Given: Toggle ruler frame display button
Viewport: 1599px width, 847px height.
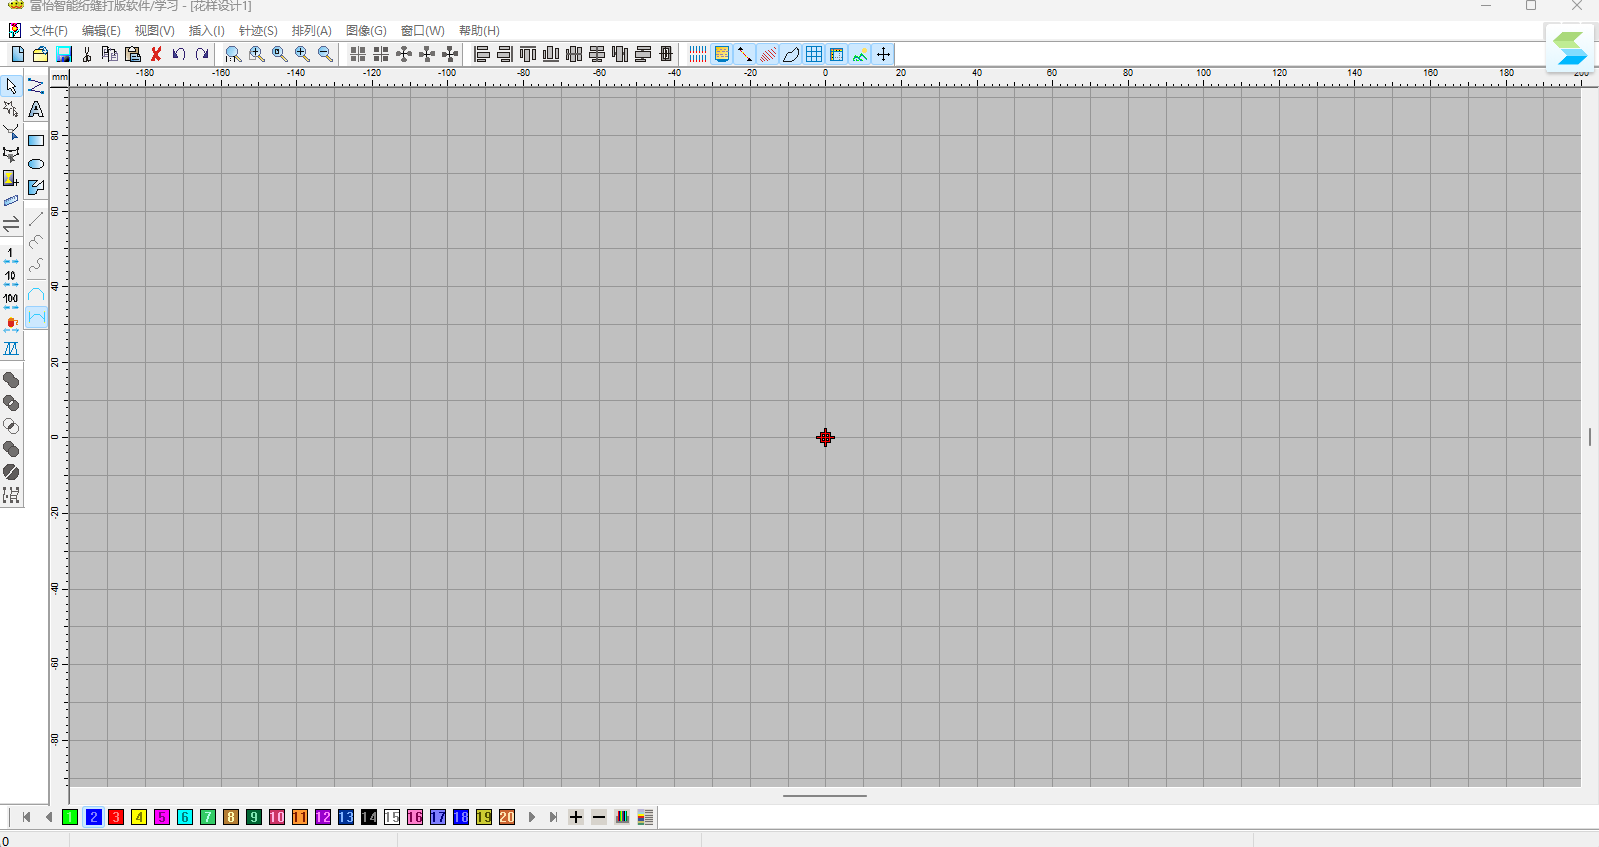Looking at the screenshot, I should (x=837, y=54).
